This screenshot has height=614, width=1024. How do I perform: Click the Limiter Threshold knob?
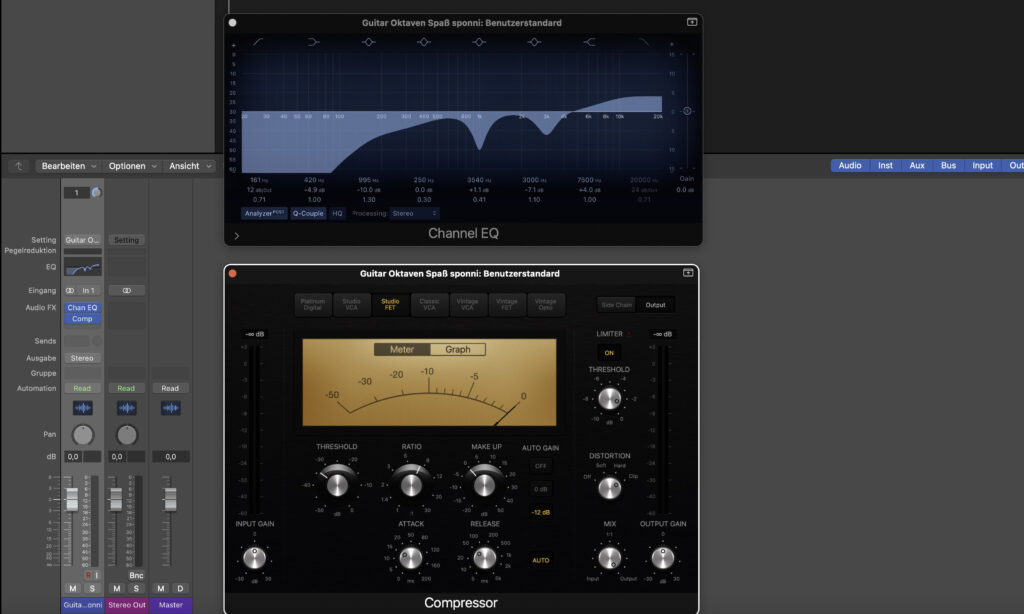point(610,398)
